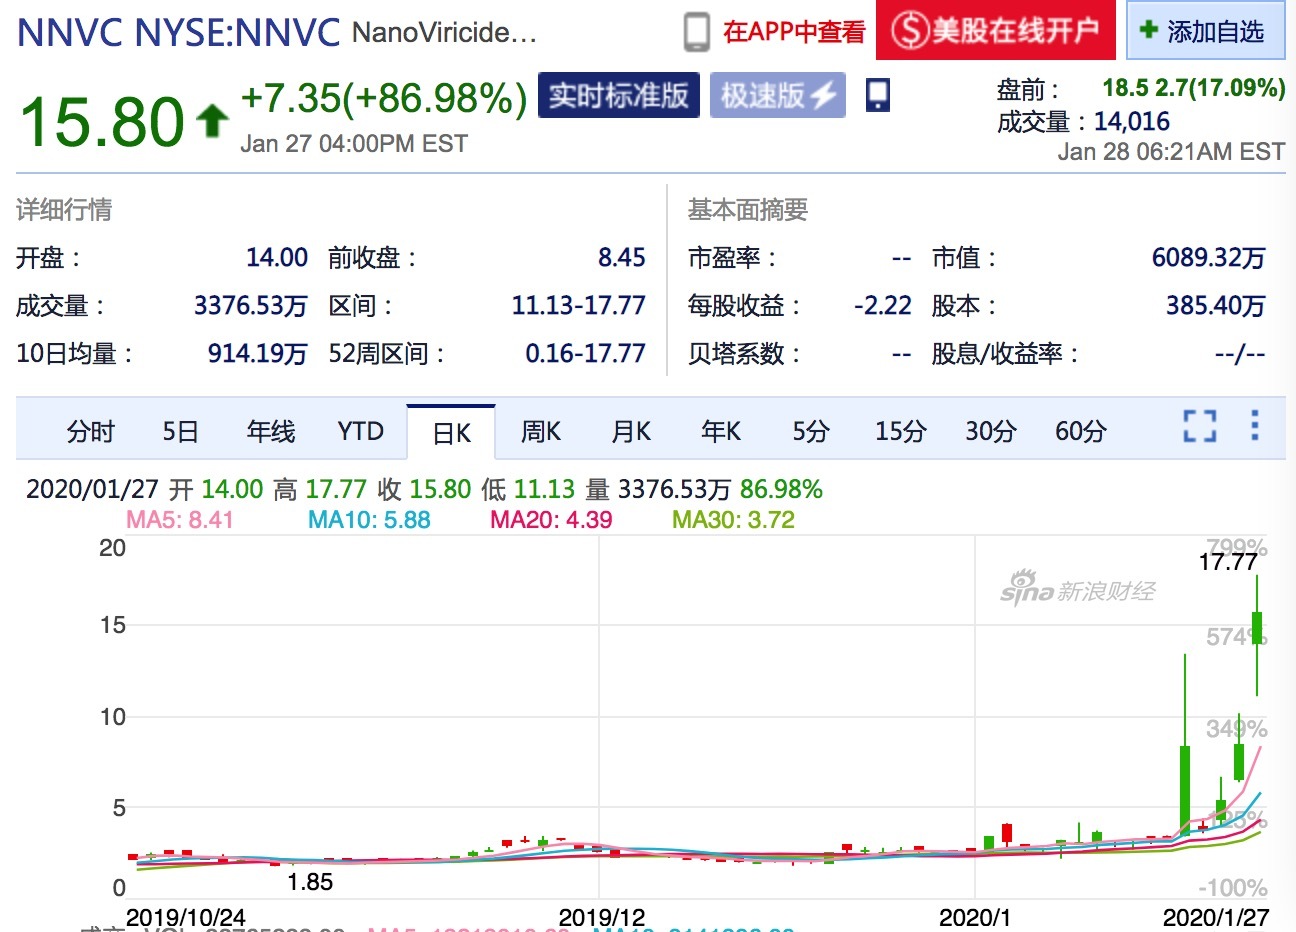
Task: Select the 5日 chart tab
Action: click(x=181, y=431)
